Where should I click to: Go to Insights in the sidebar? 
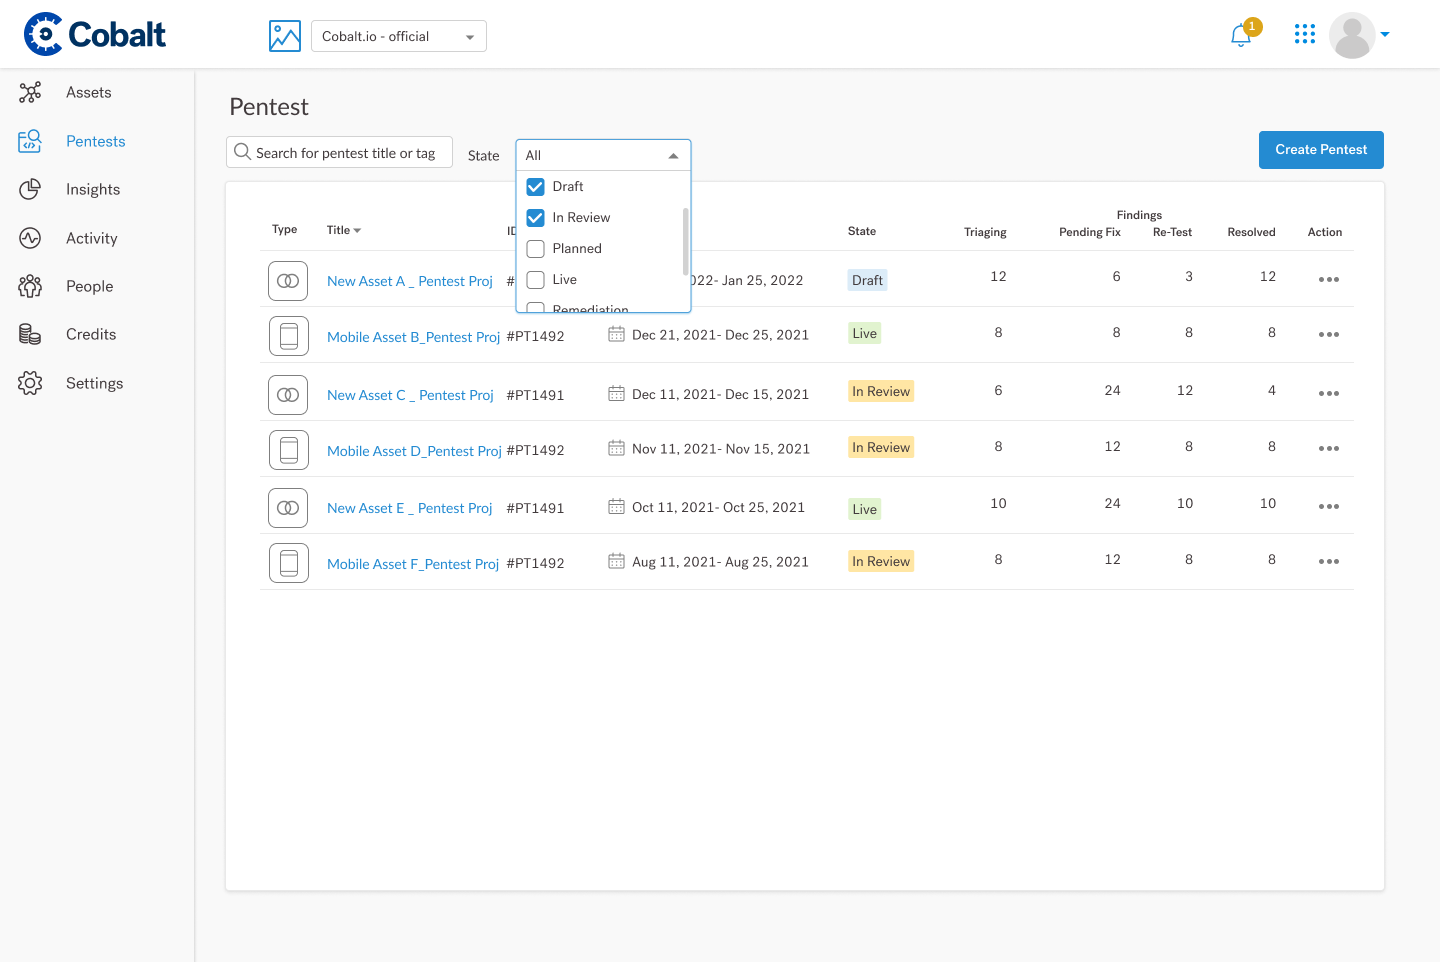coord(93,189)
